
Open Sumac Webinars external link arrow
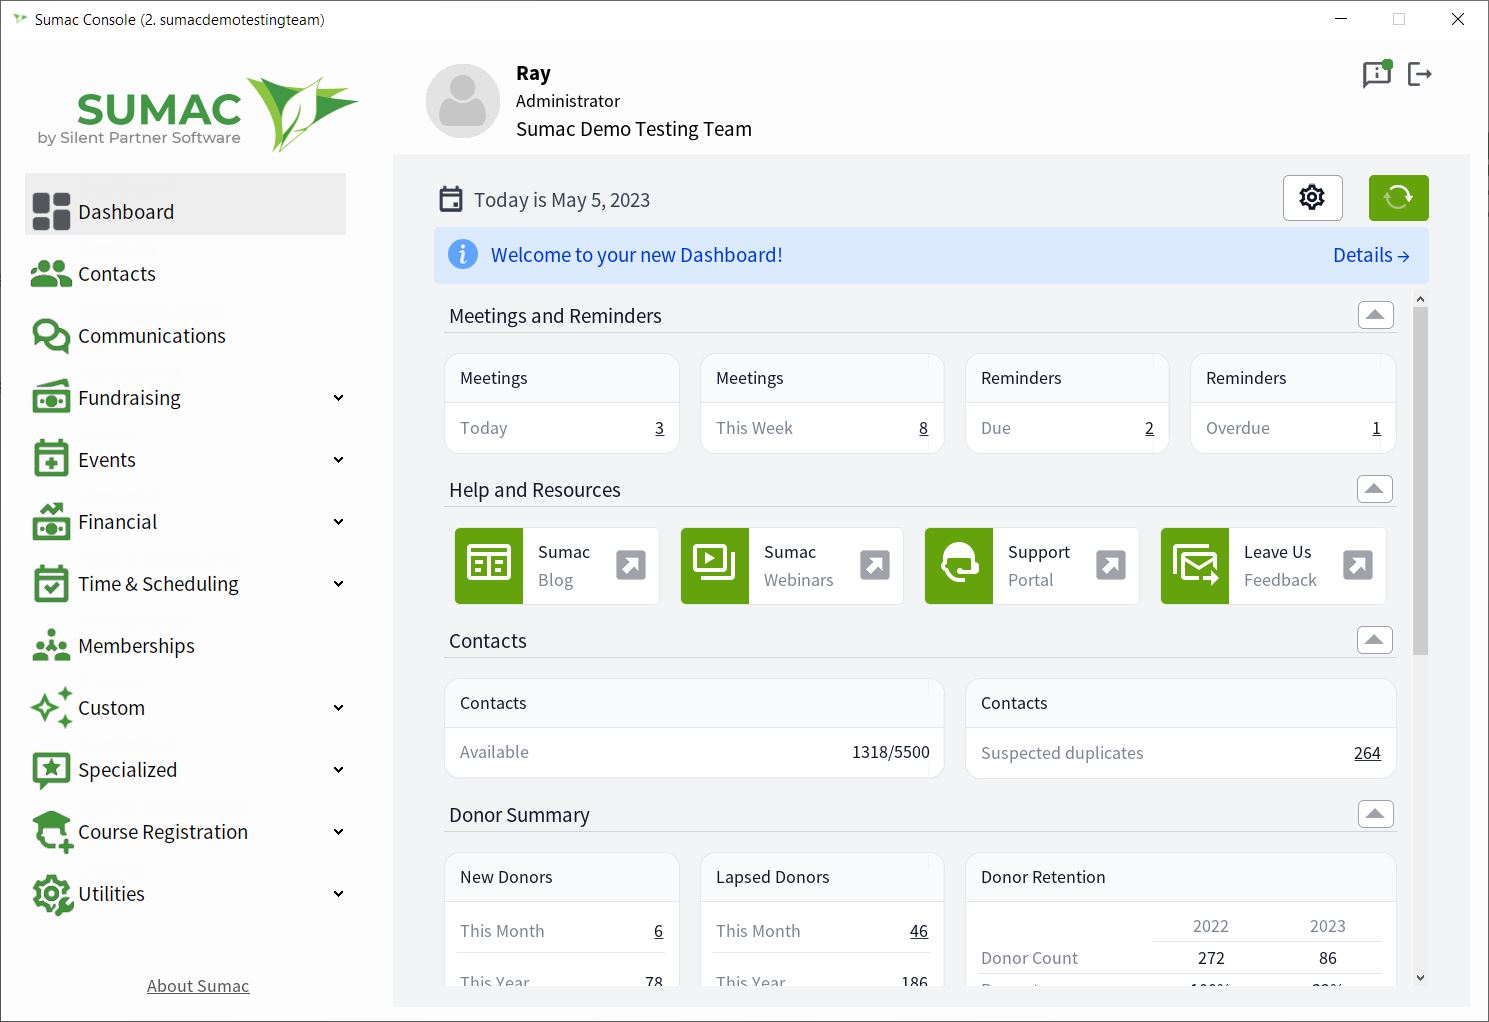point(875,565)
